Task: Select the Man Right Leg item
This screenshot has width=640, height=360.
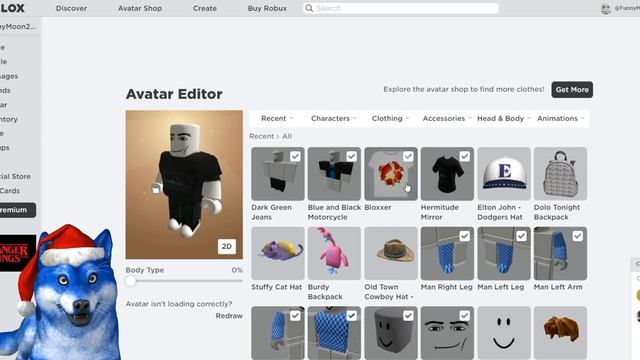Action: click(447, 253)
